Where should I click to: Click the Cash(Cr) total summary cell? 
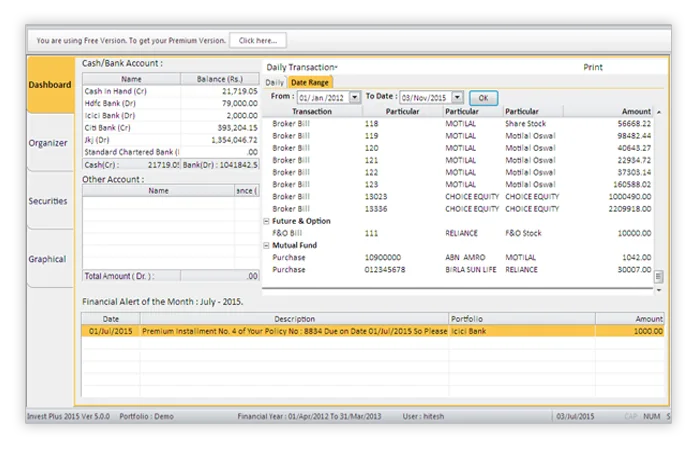[131, 165]
